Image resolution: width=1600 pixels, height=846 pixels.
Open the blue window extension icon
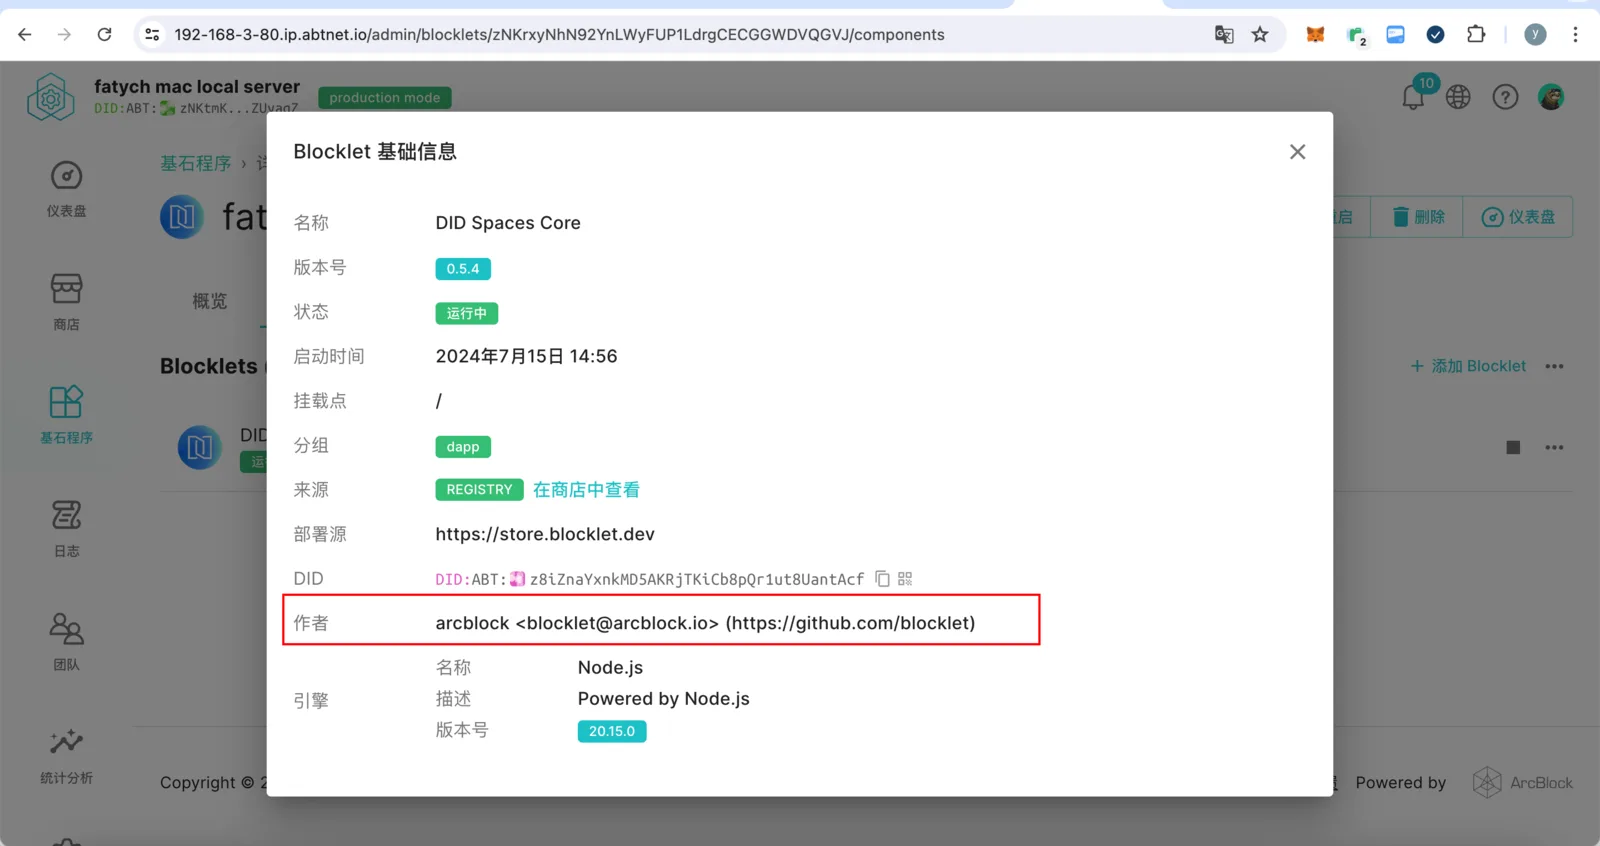[1395, 35]
